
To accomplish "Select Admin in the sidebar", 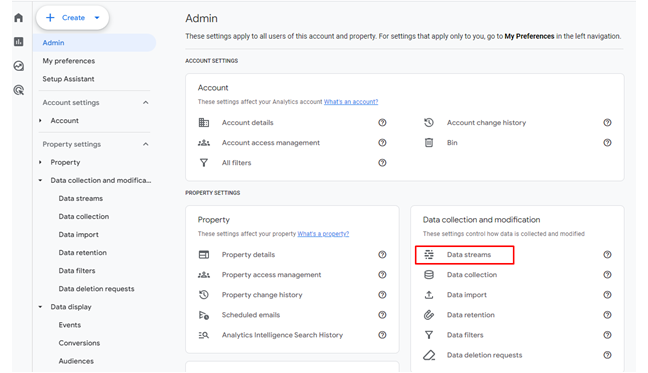I will tap(94, 43).
